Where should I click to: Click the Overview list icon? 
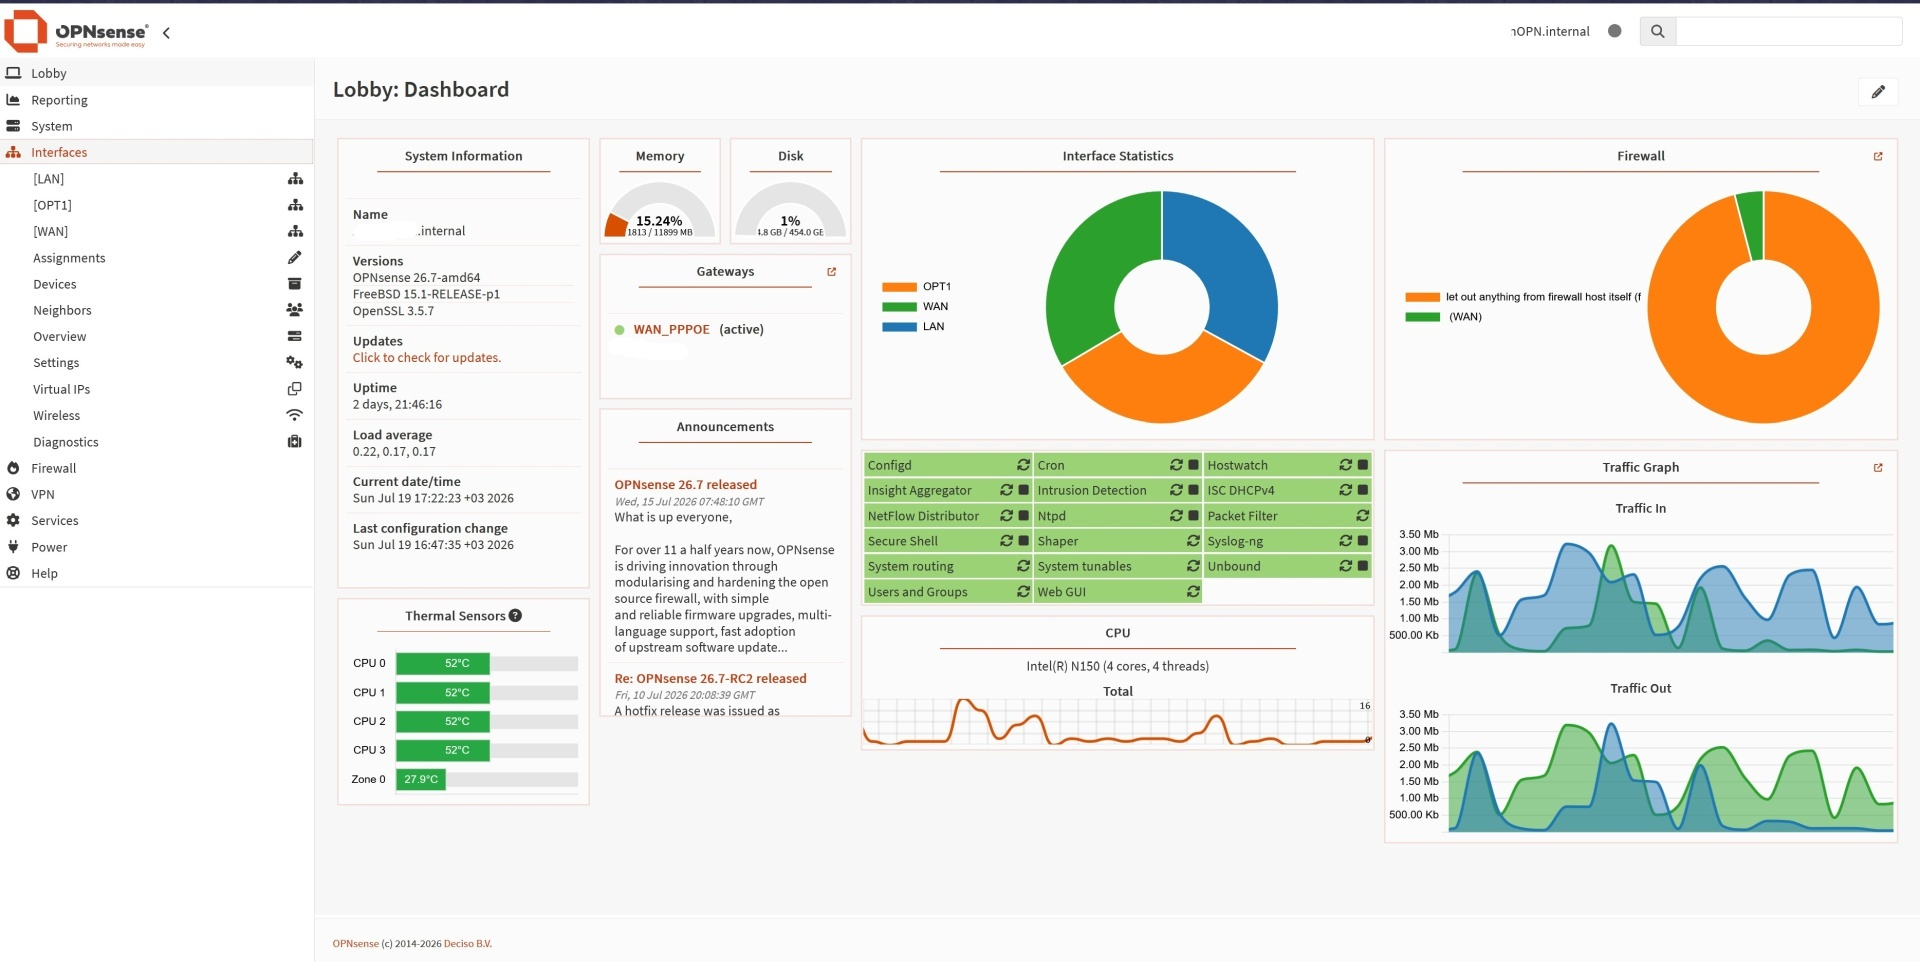[x=295, y=336]
